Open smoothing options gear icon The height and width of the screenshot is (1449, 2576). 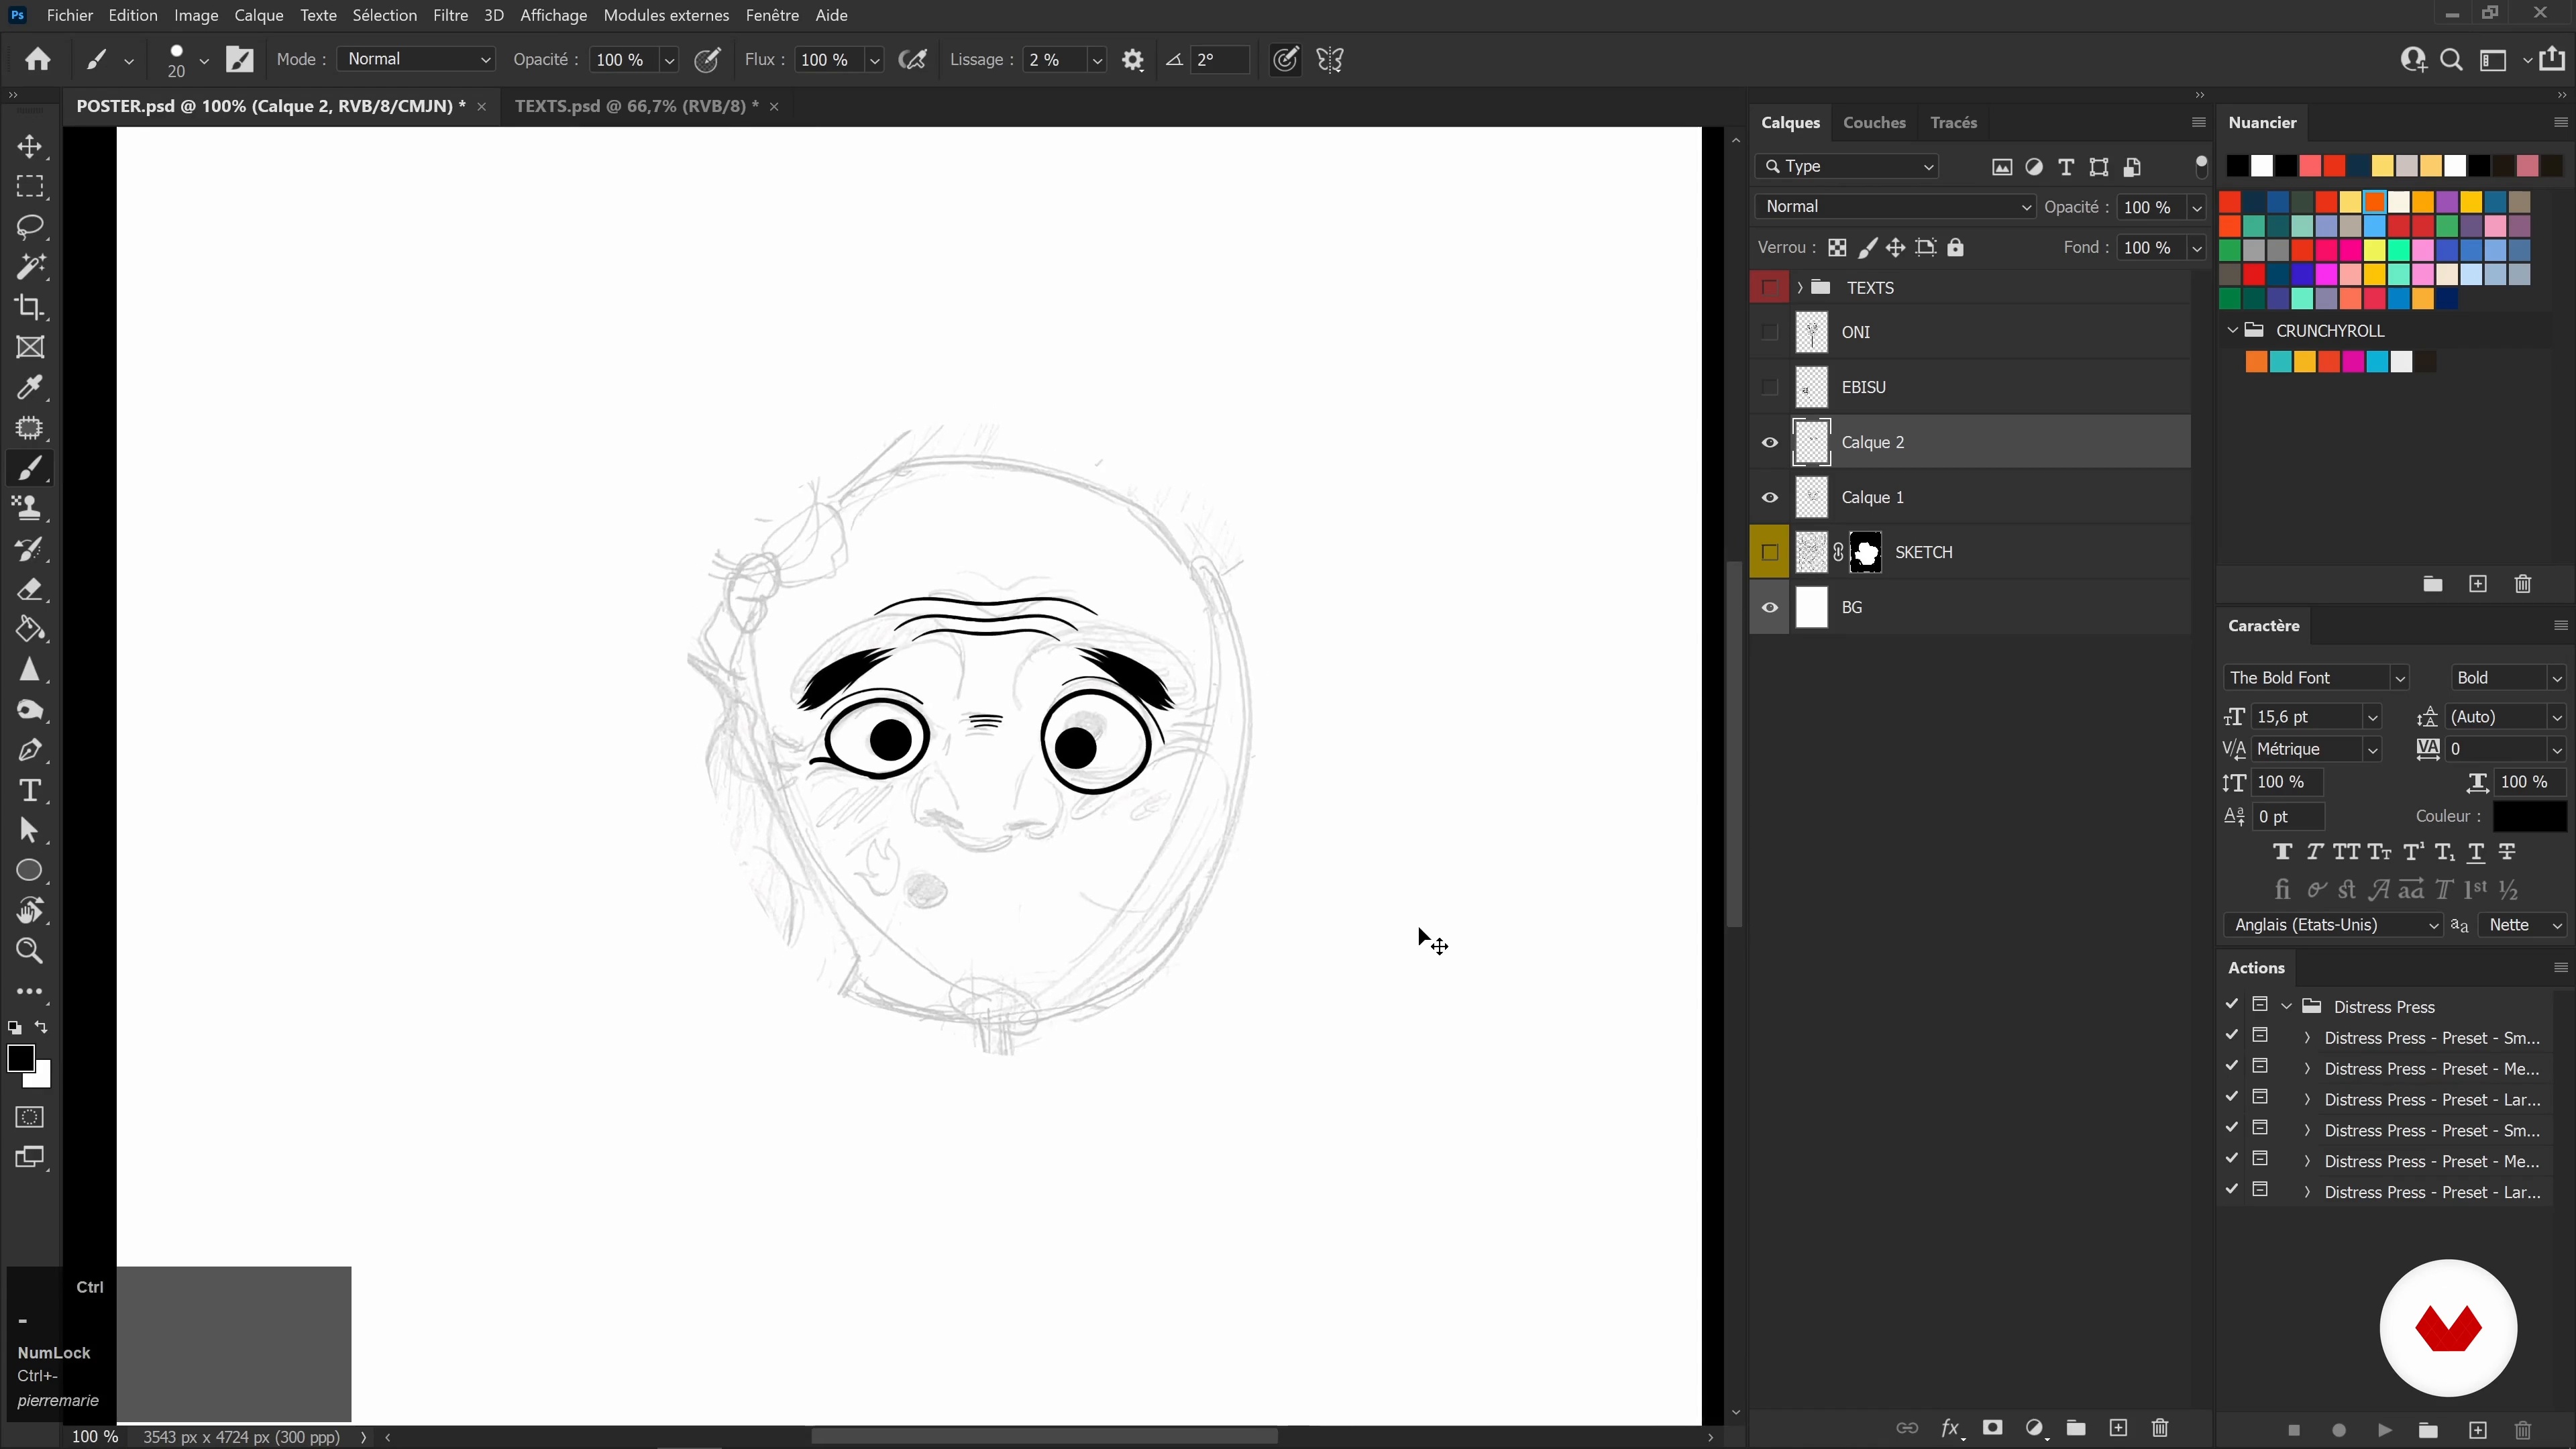(1132, 60)
